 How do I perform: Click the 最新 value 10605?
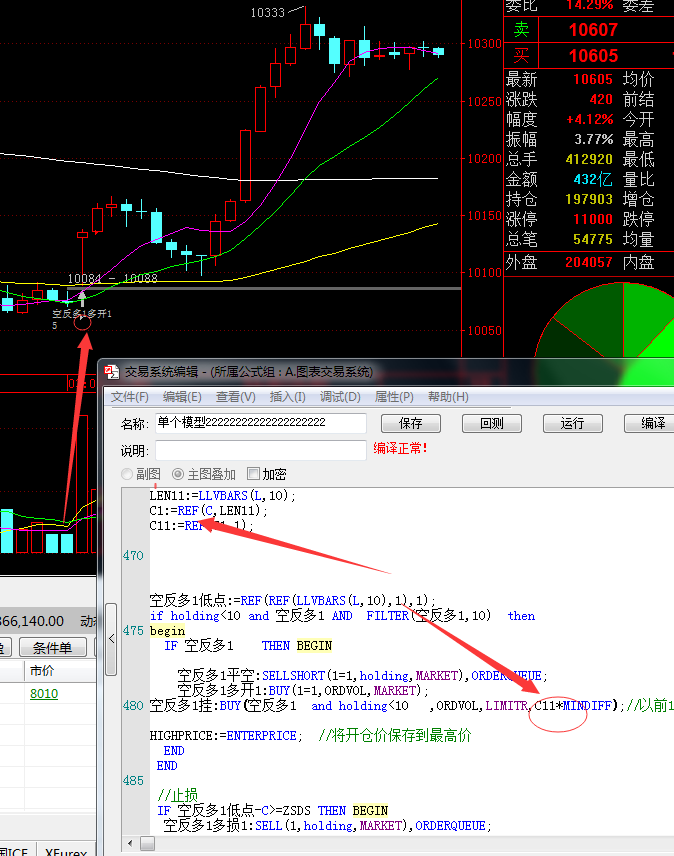click(x=593, y=79)
